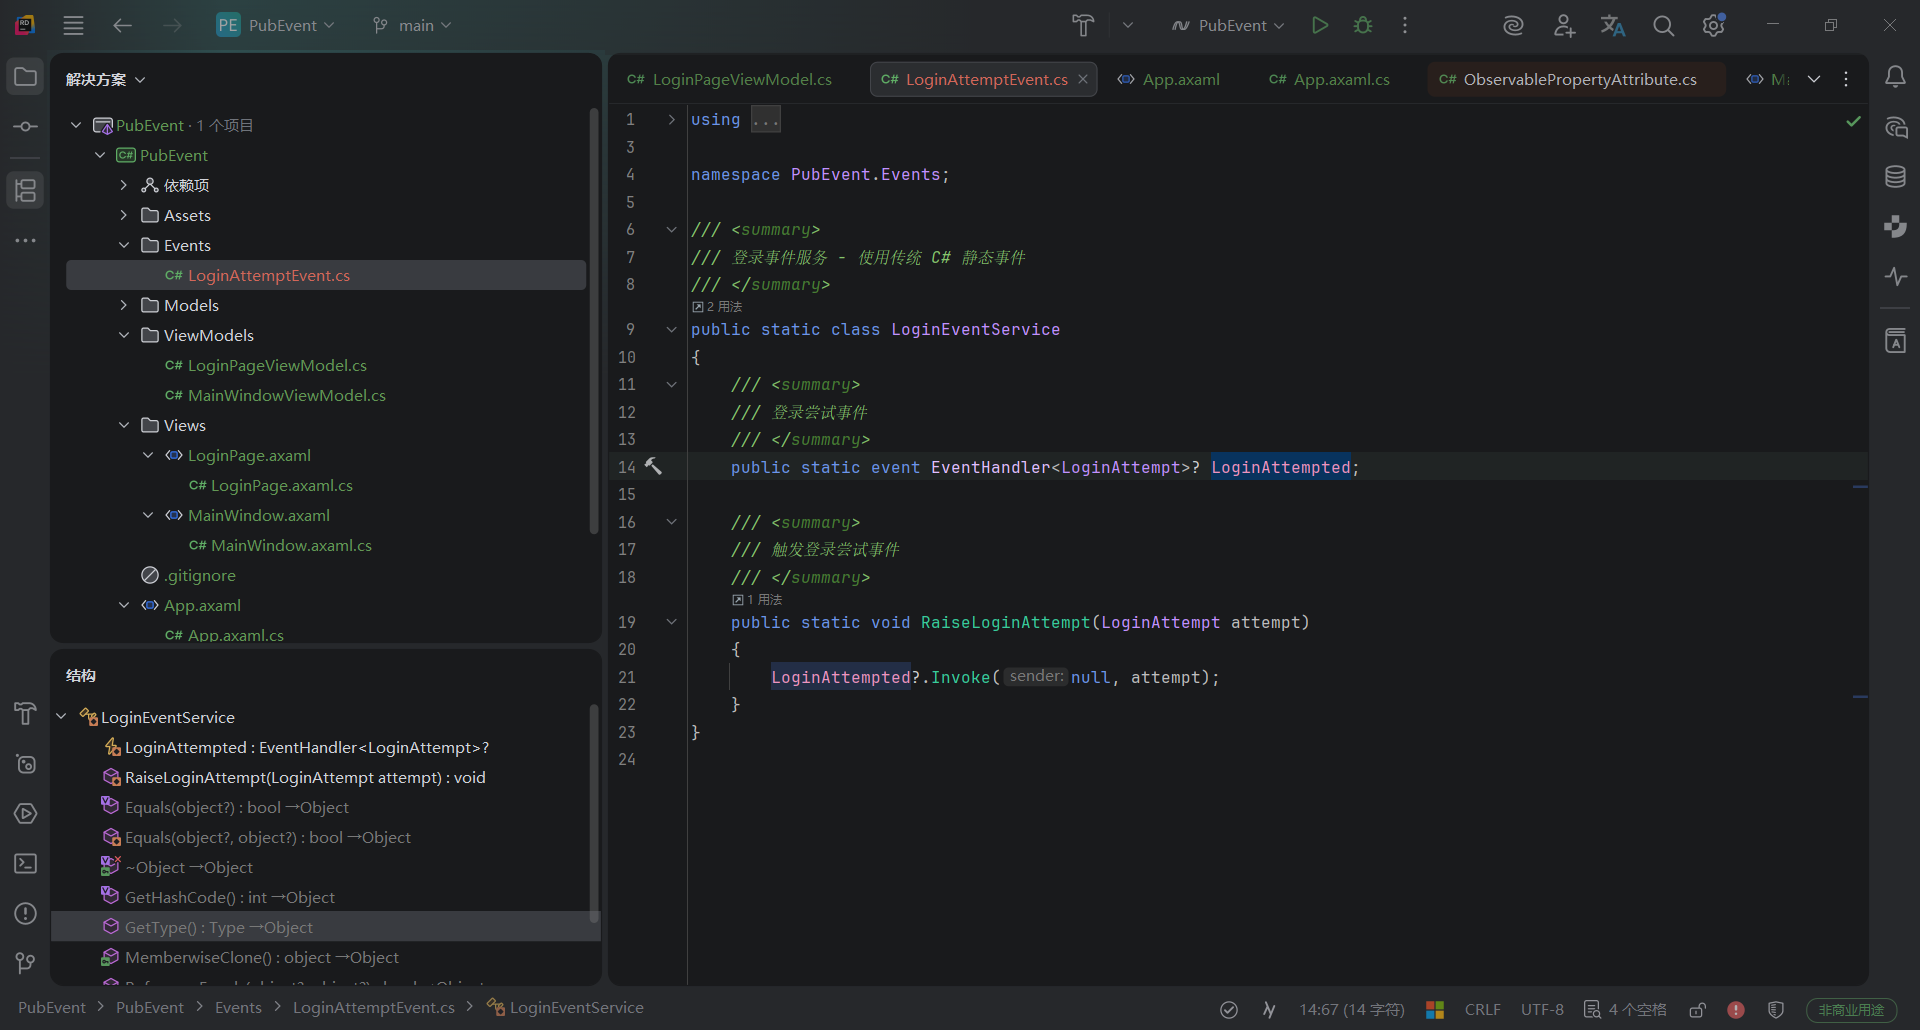Screen dimensions: 1920x1030
Task: Toggle the Explorer folder tool window button
Action: [25, 77]
